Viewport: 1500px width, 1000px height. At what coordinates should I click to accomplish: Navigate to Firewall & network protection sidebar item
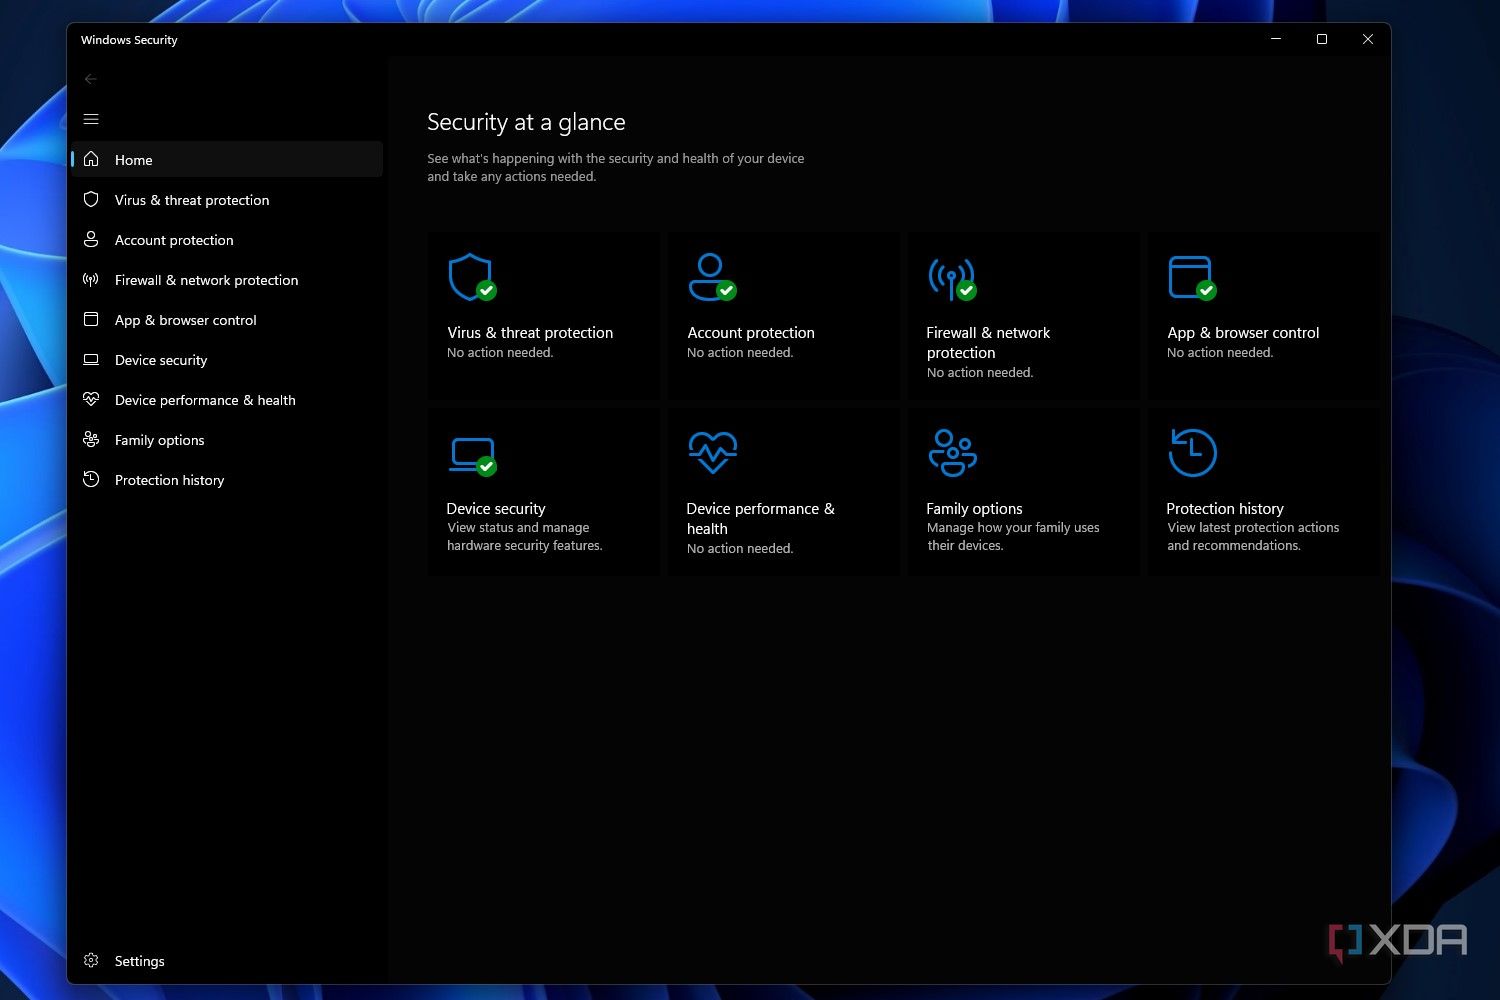[x=206, y=280]
